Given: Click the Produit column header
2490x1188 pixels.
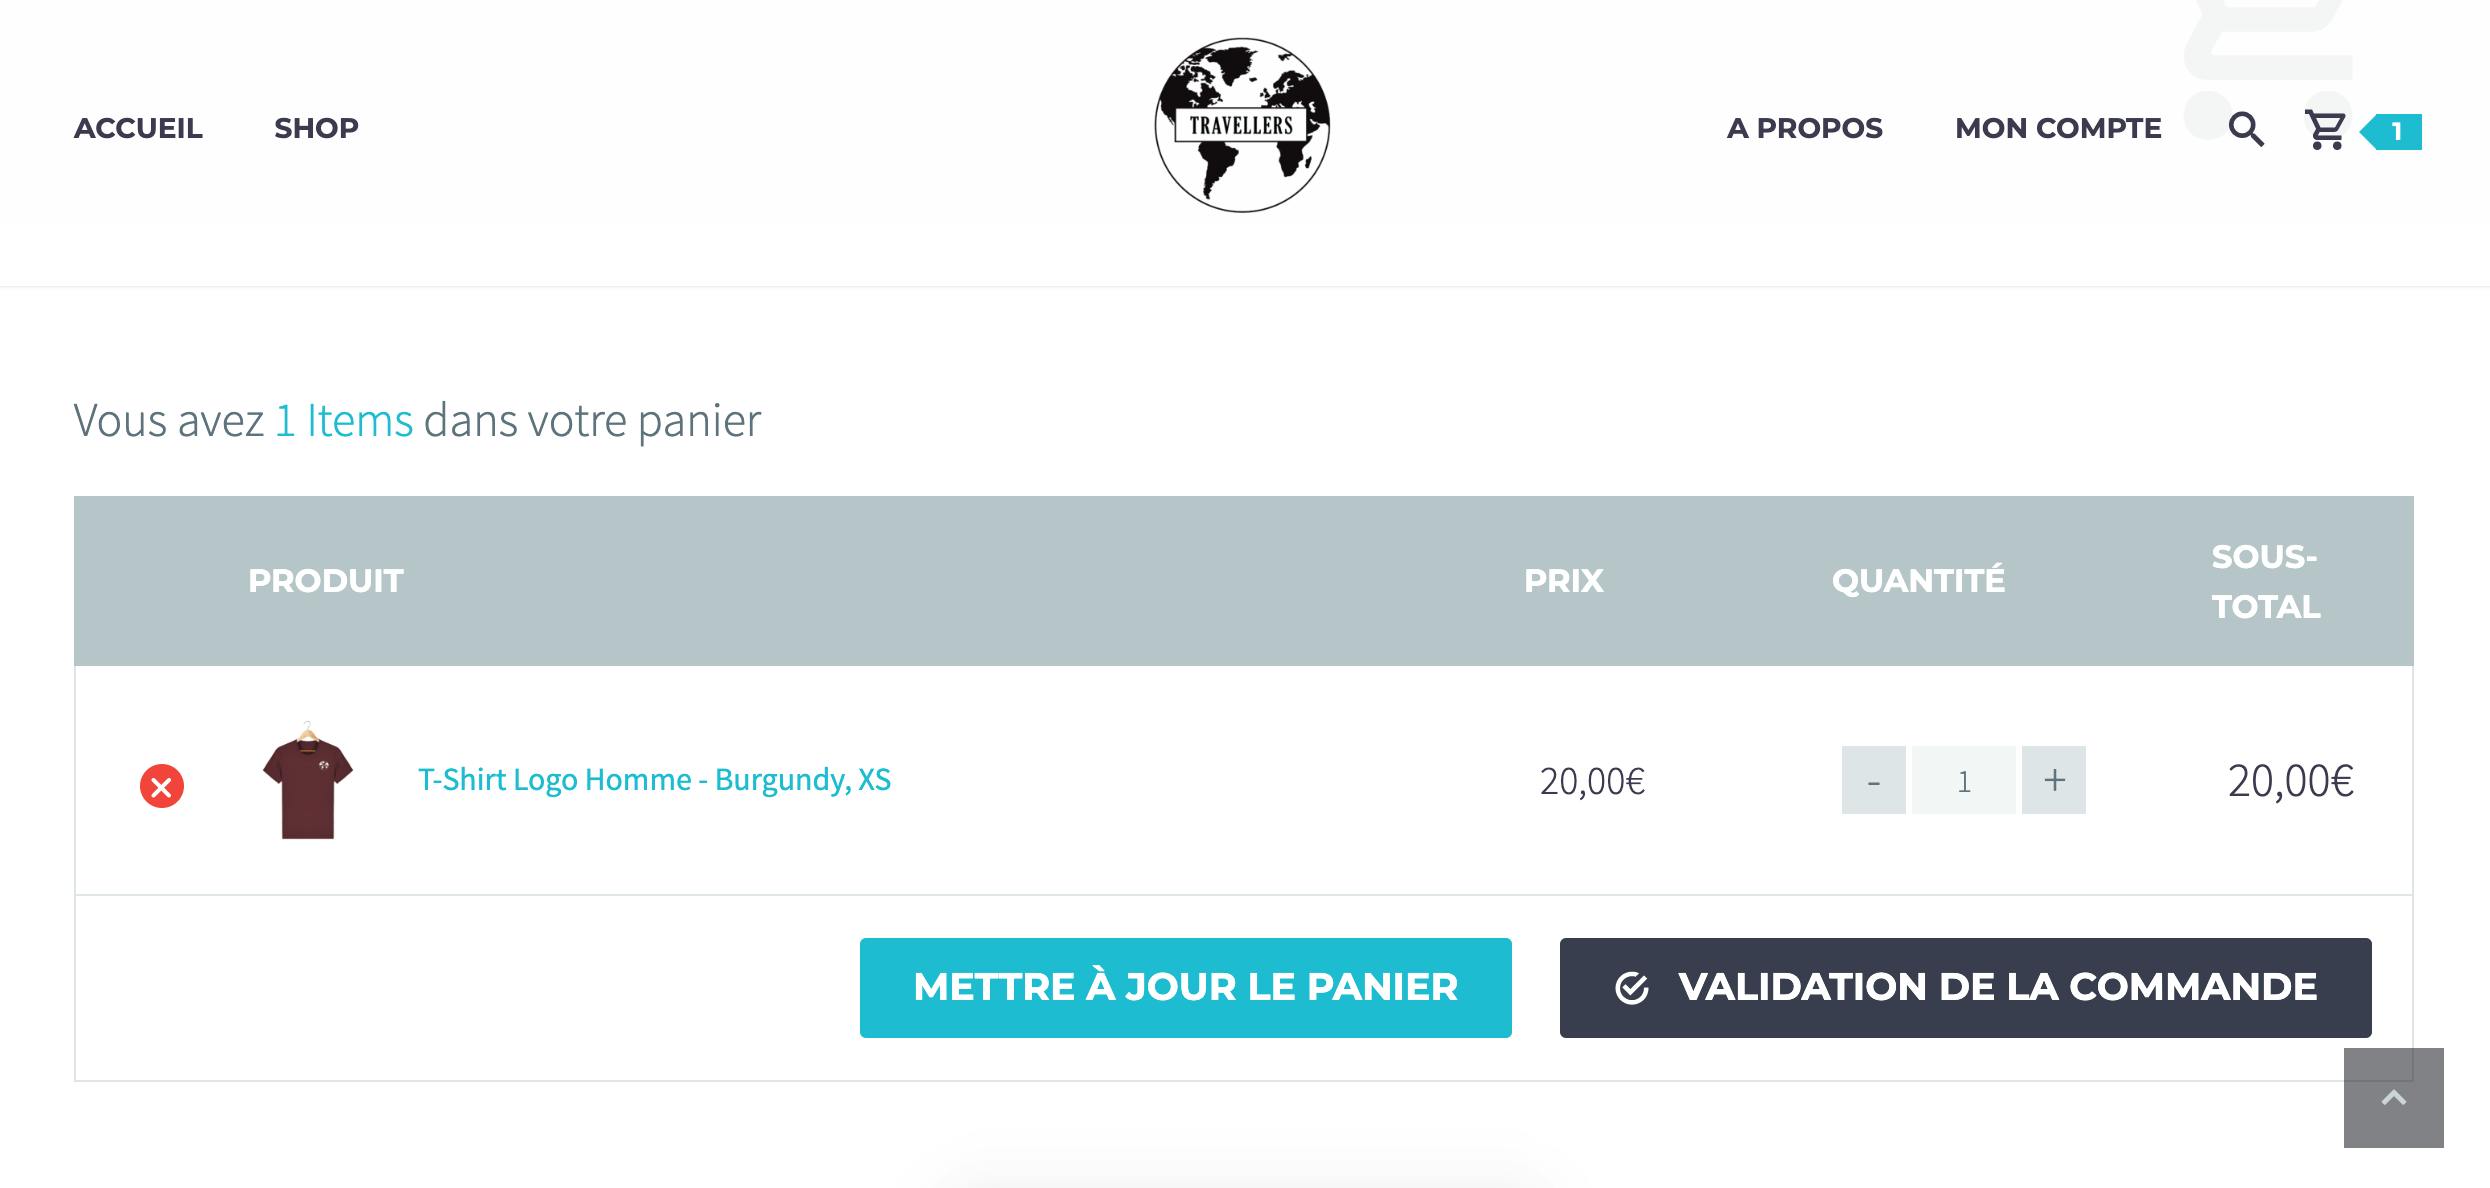Looking at the screenshot, I should 326,581.
